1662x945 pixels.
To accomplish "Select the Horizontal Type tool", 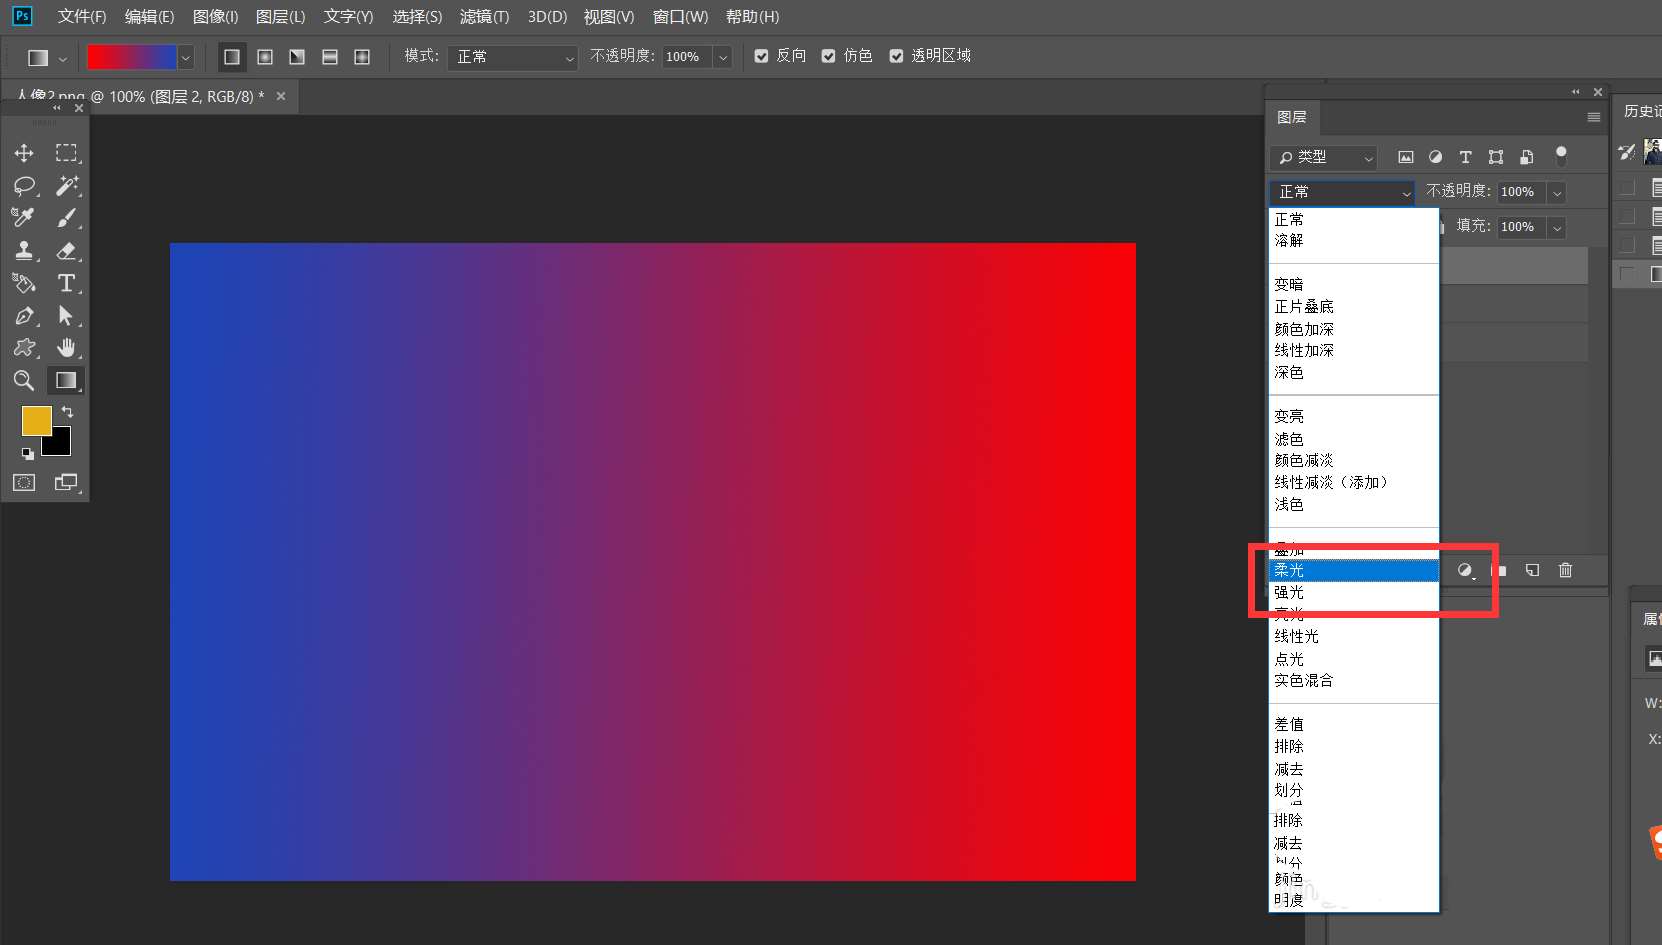I will click(x=67, y=283).
